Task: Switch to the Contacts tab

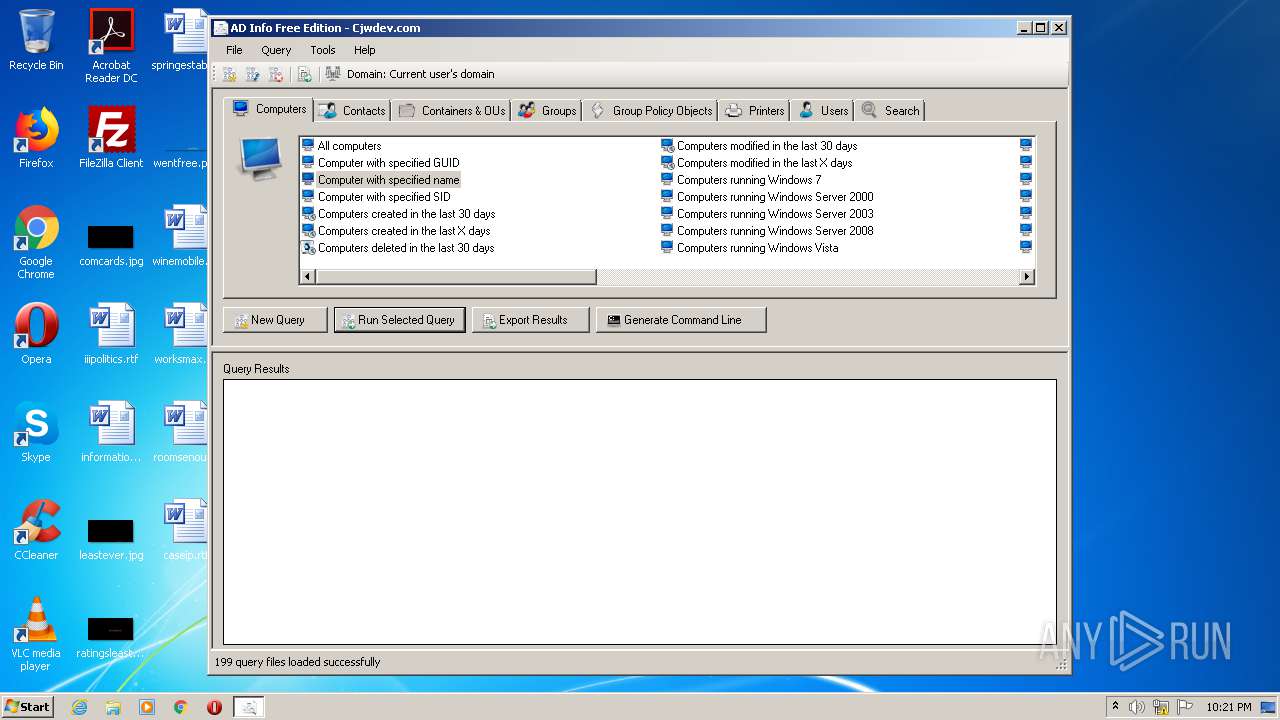Action: click(352, 111)
